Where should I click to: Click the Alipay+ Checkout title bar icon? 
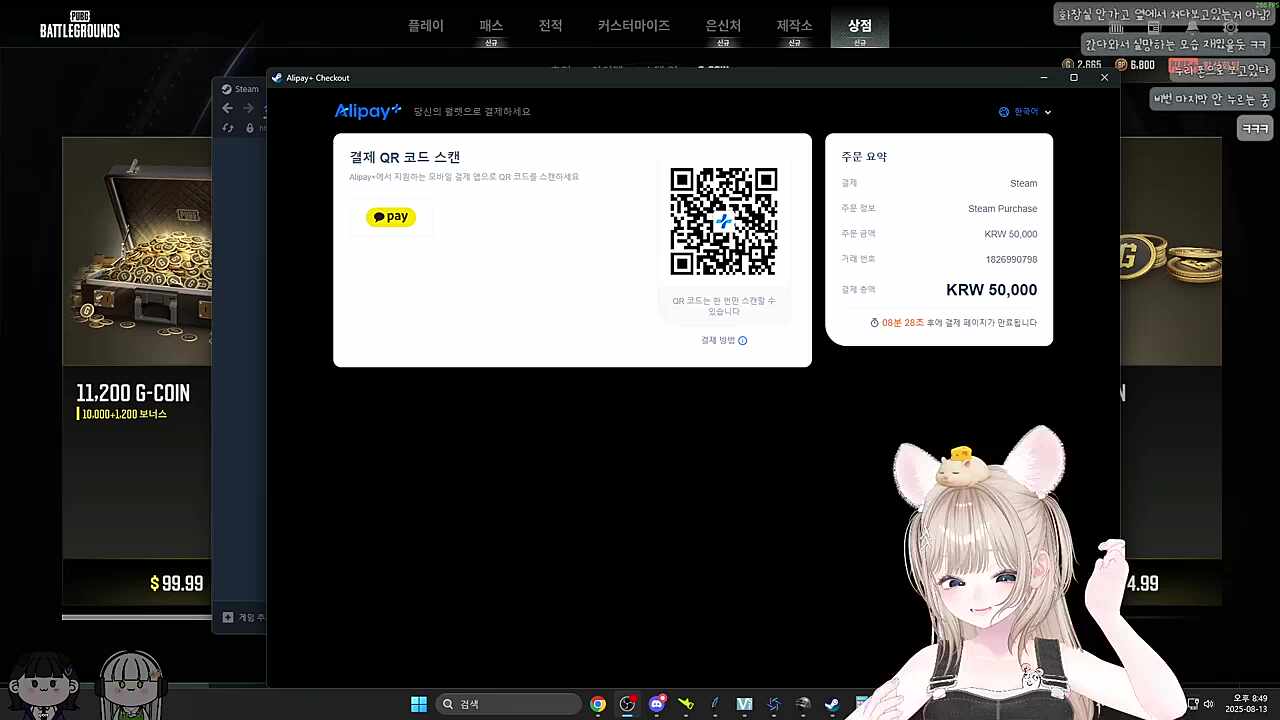tap(277, 78)
